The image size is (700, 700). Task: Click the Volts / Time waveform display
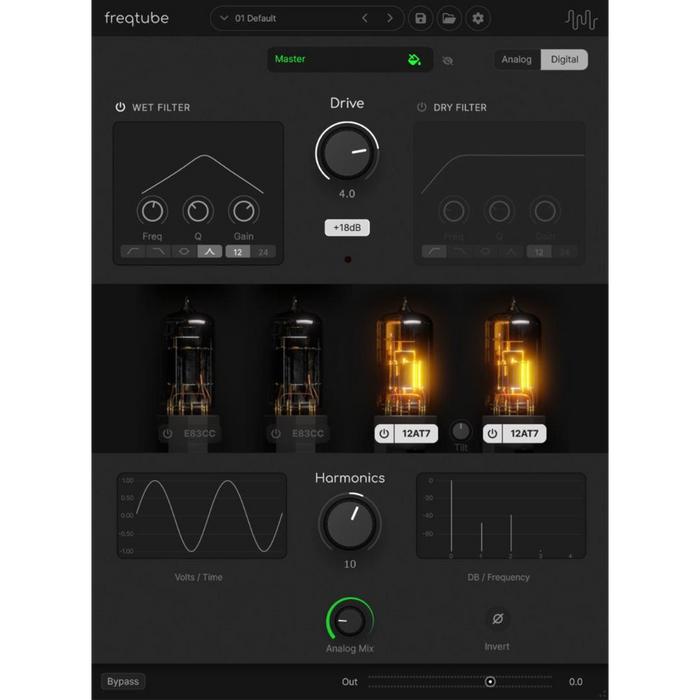(x=201, y=516)
